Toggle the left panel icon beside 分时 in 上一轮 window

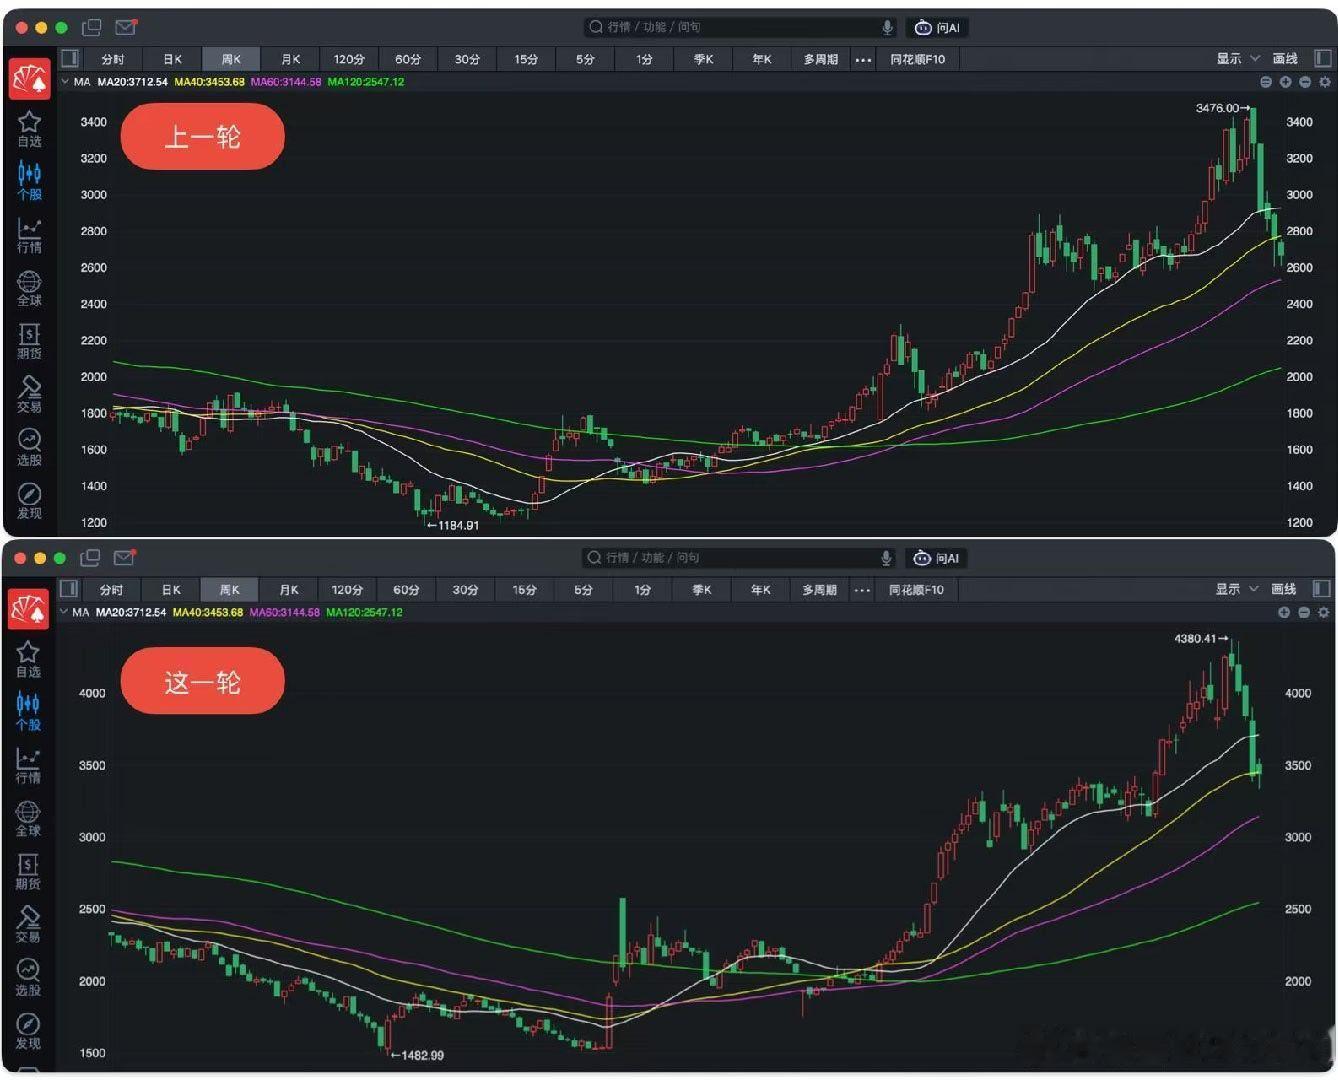pos(70,58)
